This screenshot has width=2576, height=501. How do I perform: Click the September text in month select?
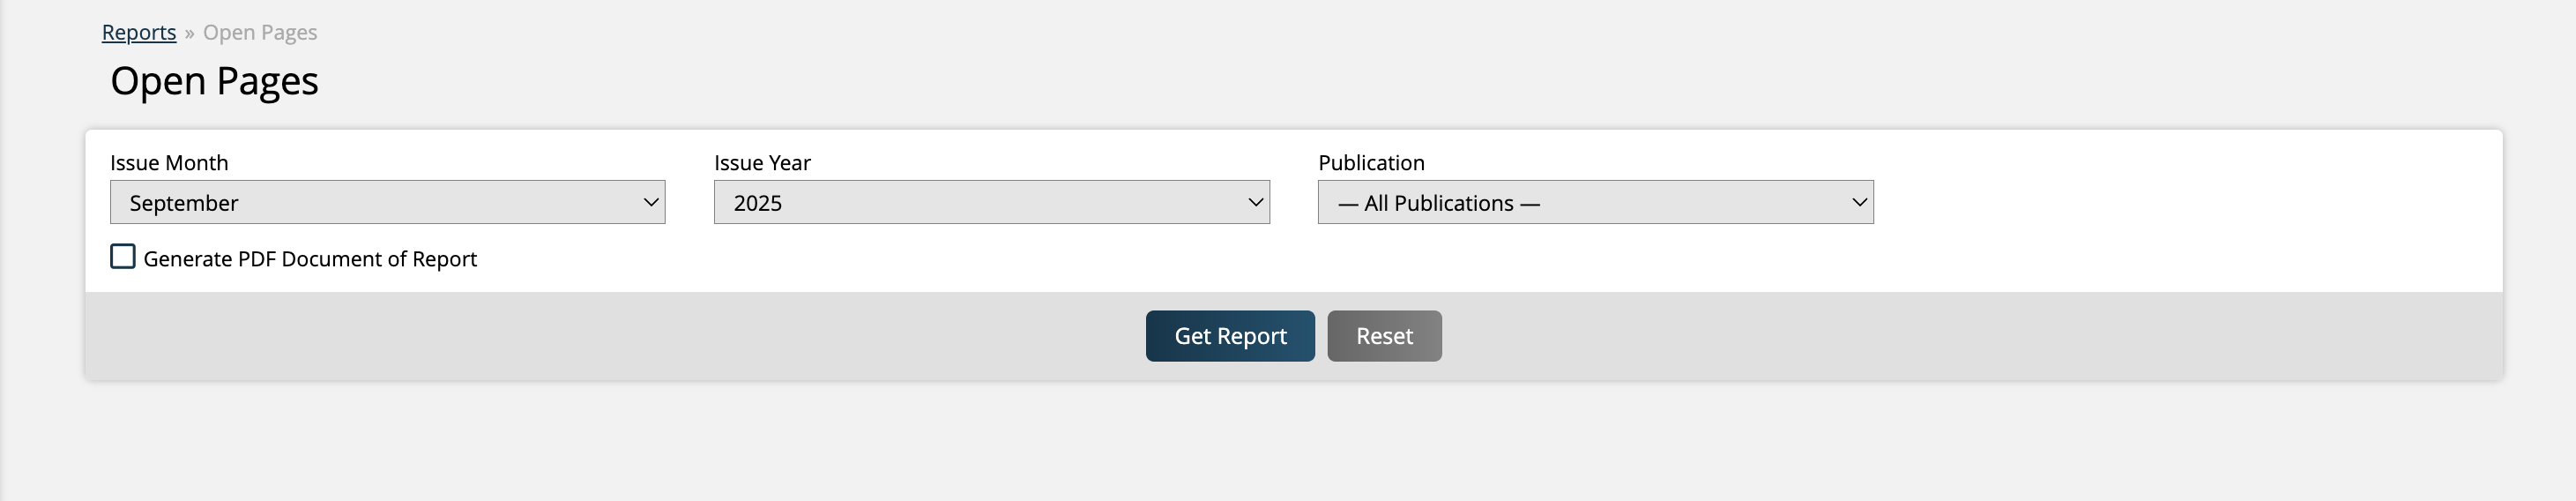184,203
